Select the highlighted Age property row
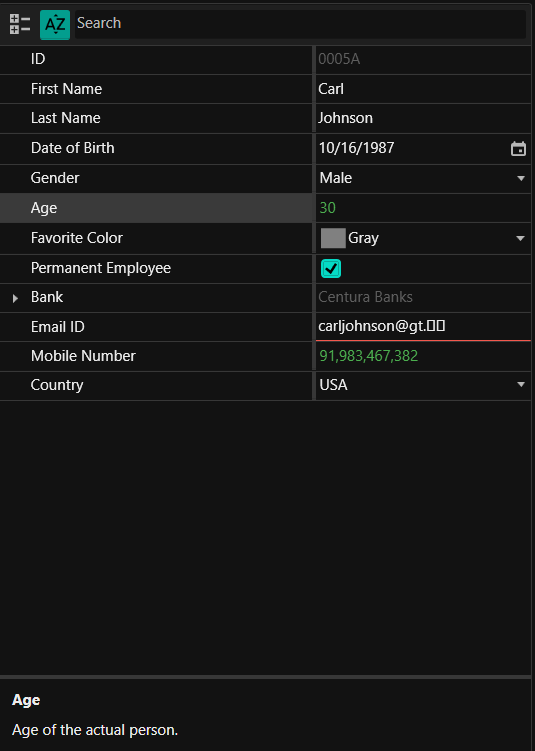 [156, 208]
